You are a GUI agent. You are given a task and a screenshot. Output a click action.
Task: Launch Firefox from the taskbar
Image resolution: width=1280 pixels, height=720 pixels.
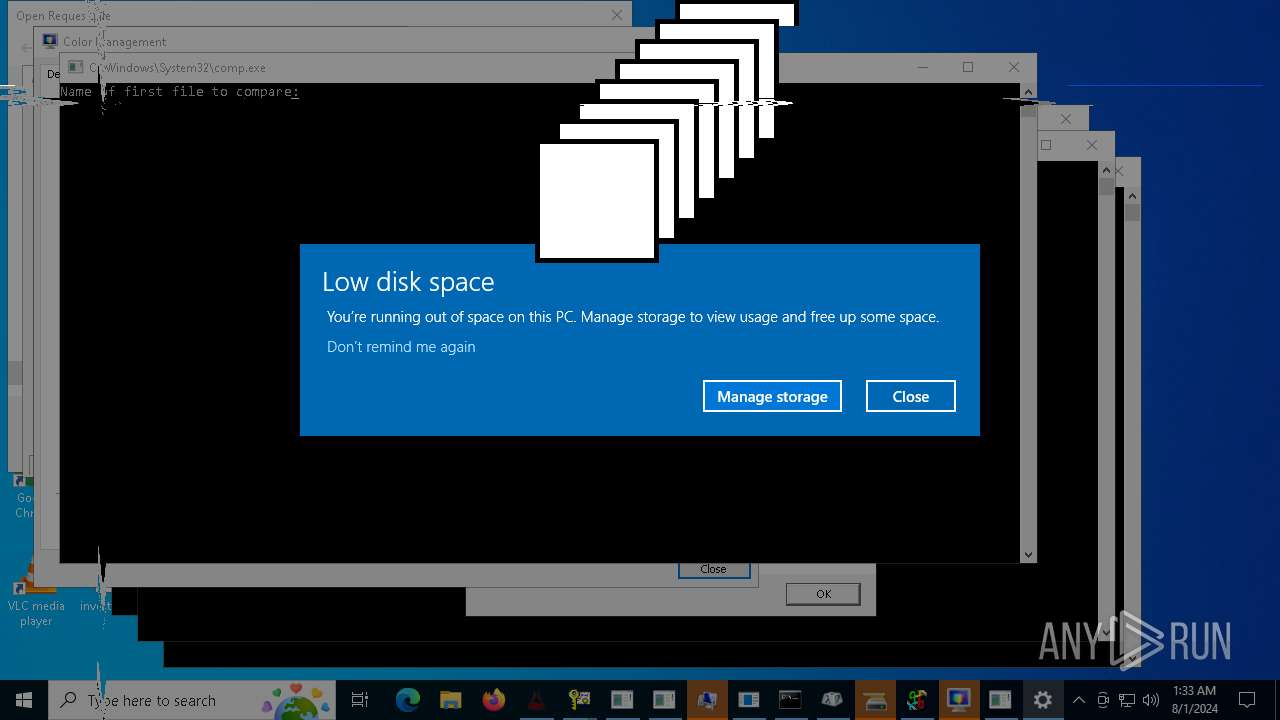(x=493, y=700)
